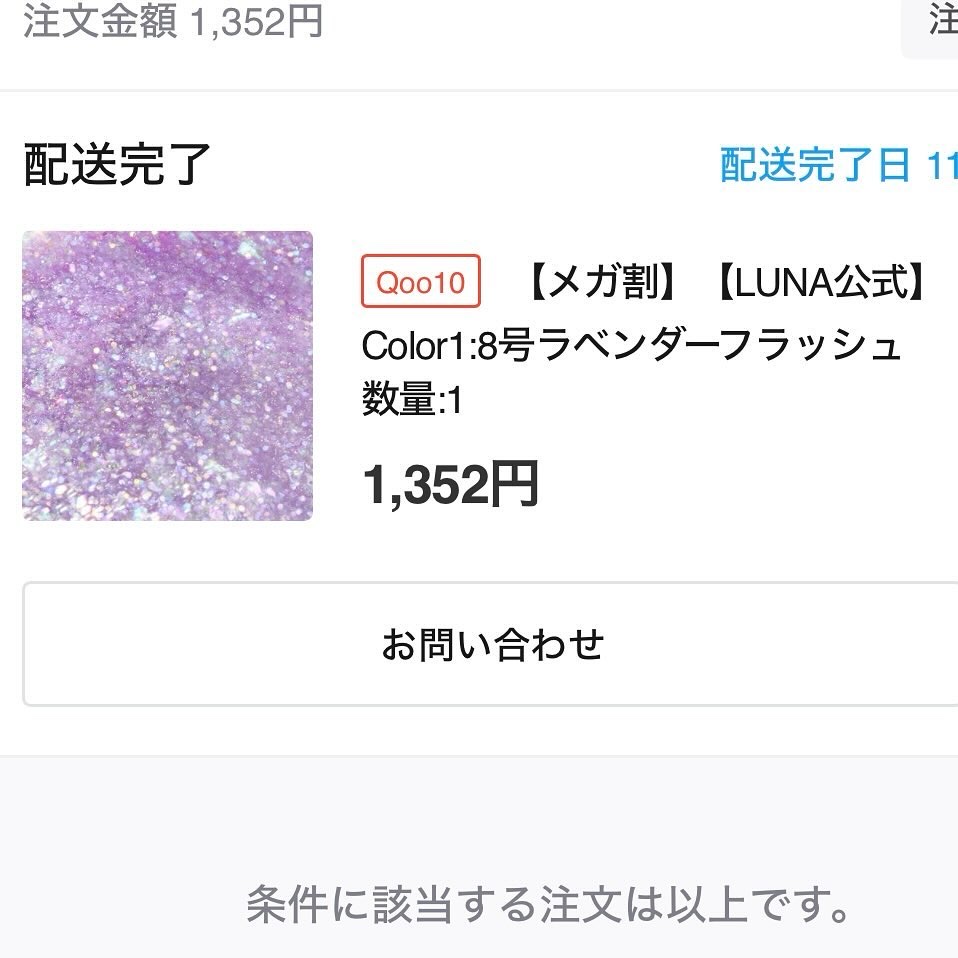Click the 【LUNA公式】 shop label
The width and height of the screenshot is (958, 958).
pos(818,283)
